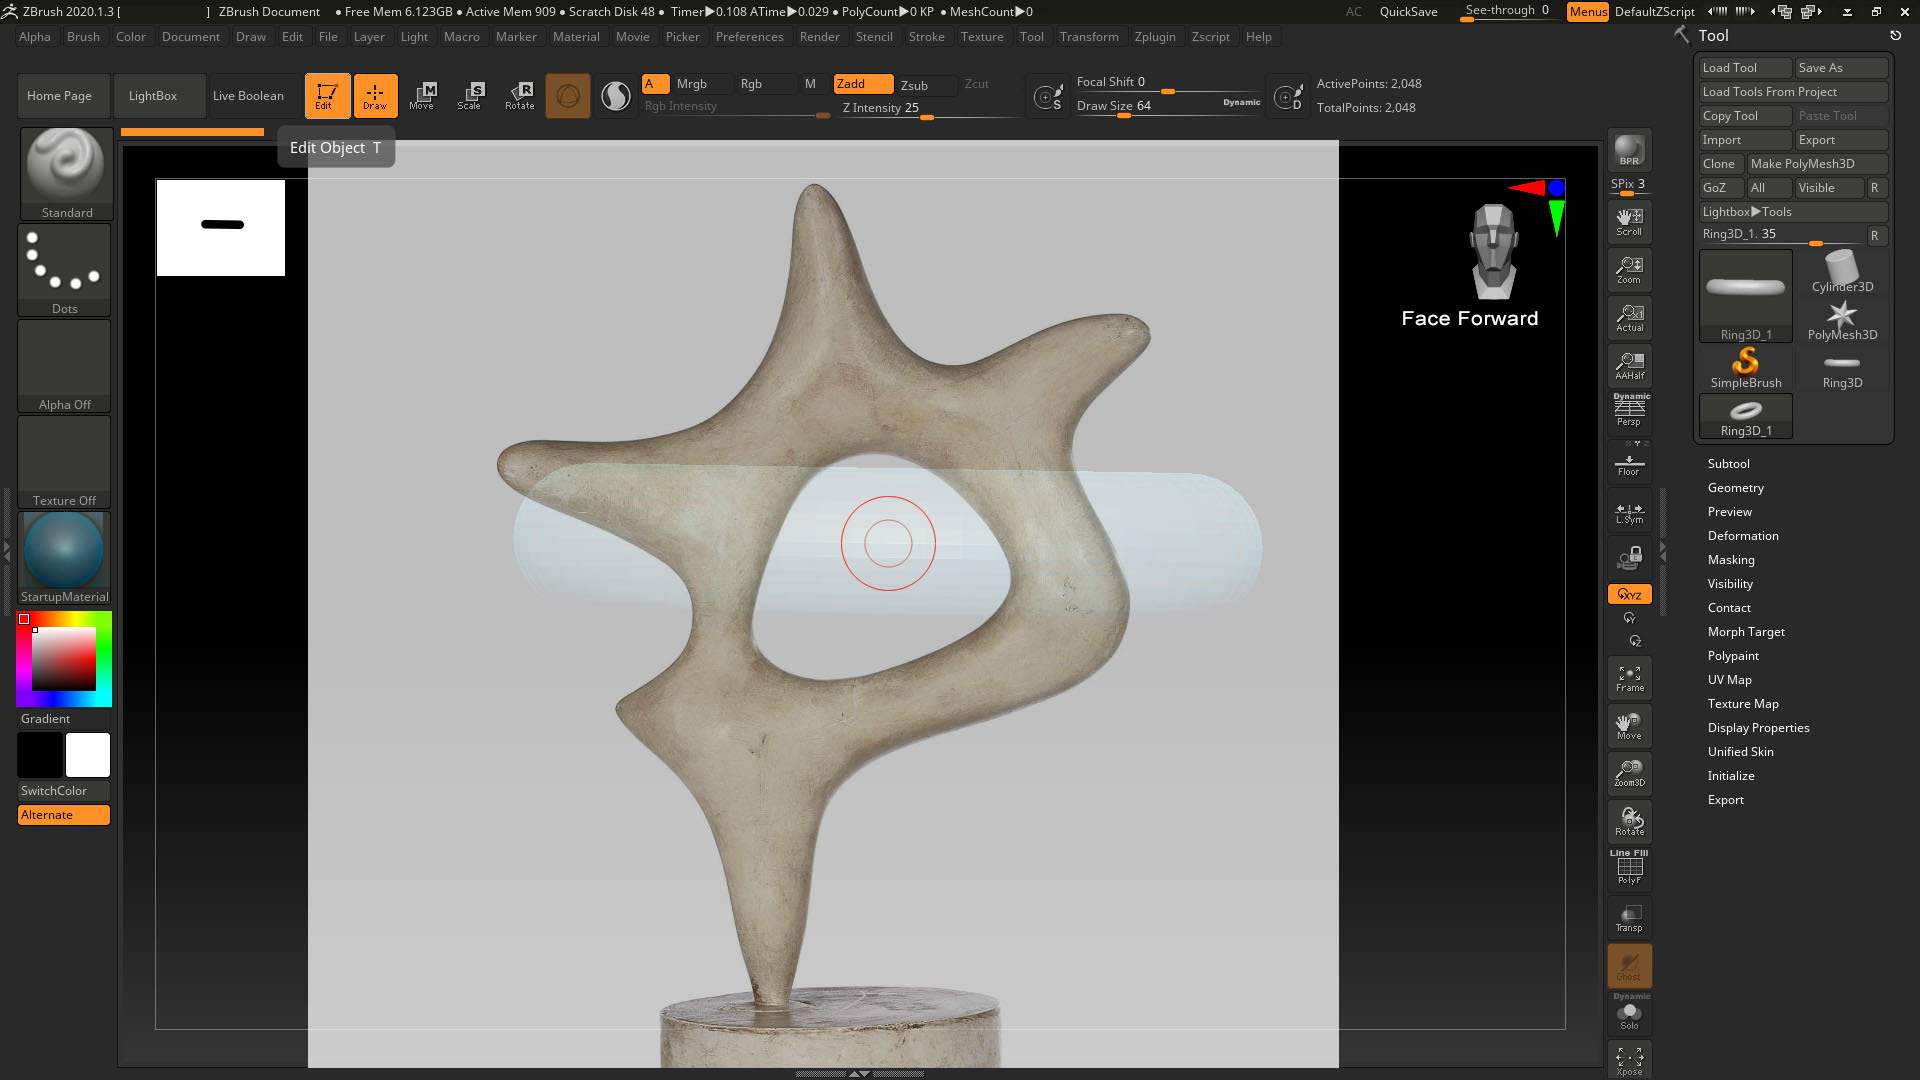Screen dimensions: 1920x1080
Task: Open LightBox browser button
Action: click(x=160, y=96)
